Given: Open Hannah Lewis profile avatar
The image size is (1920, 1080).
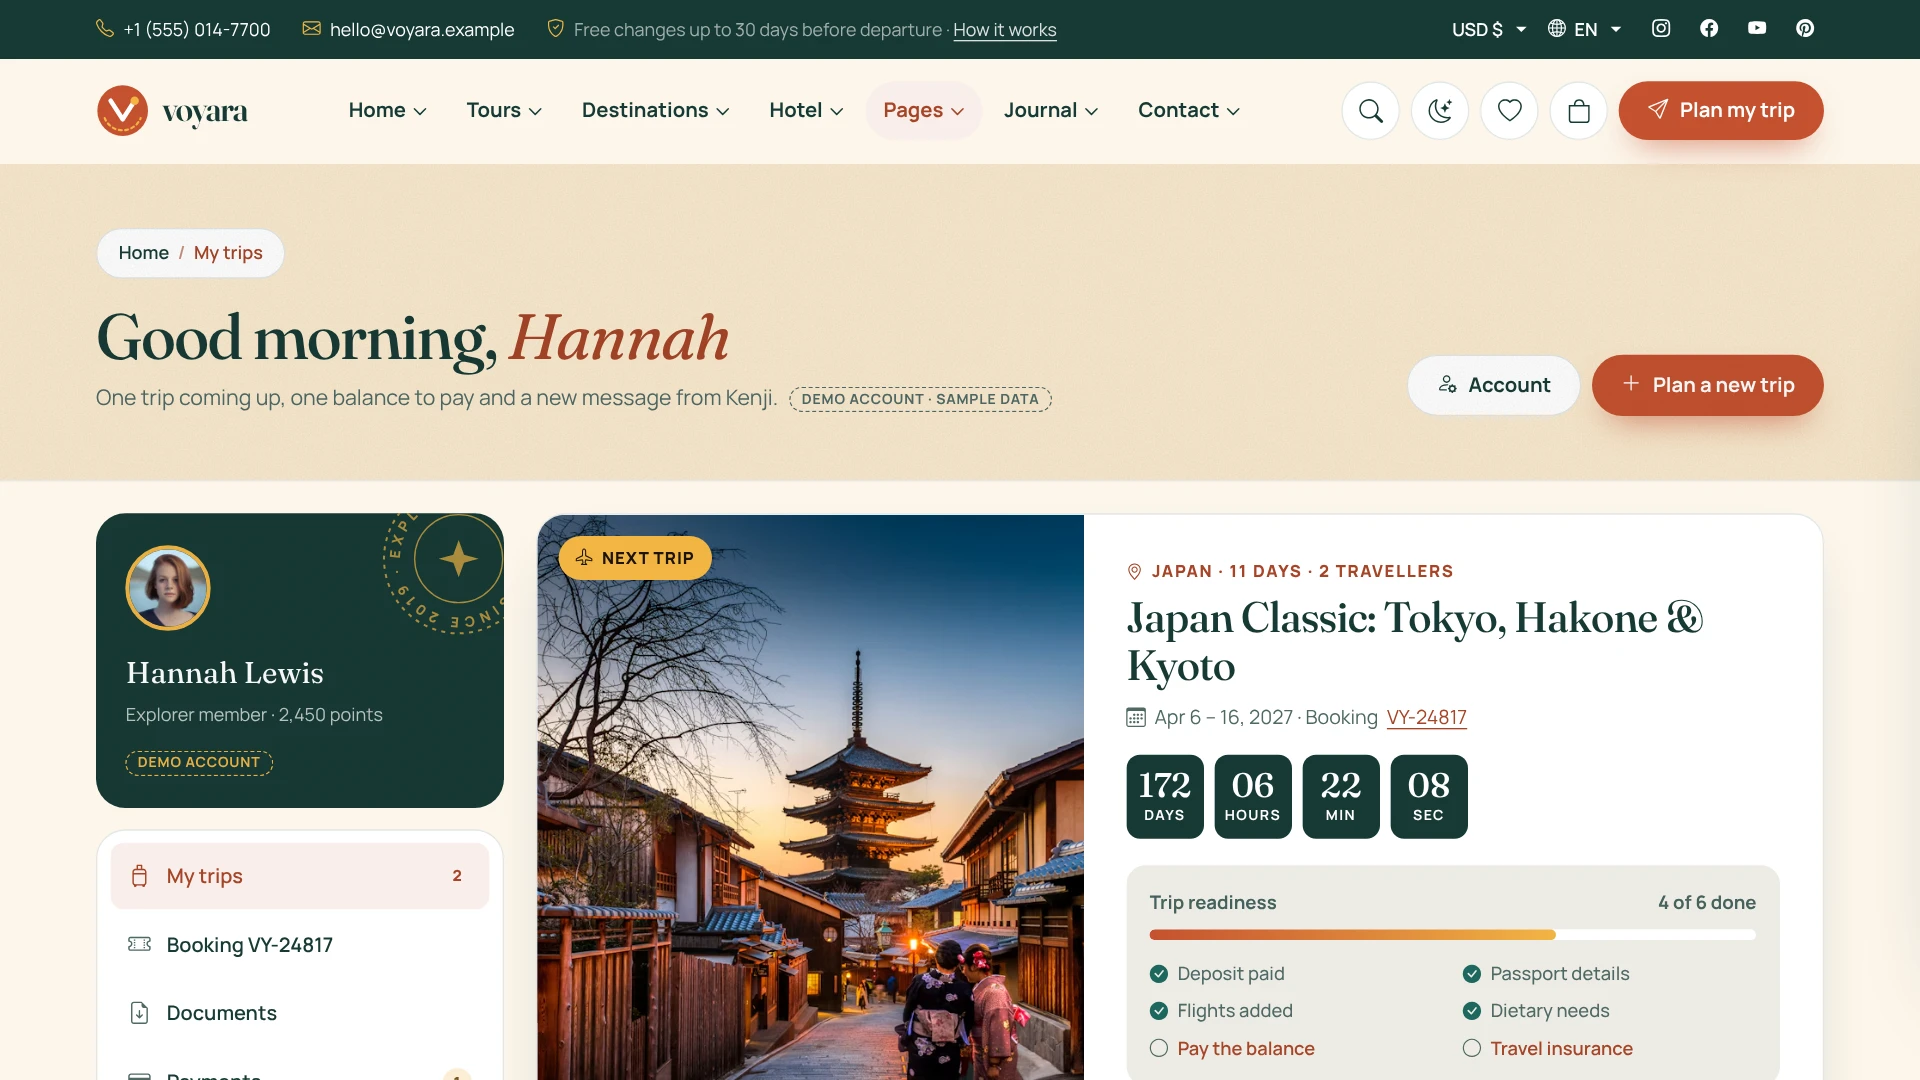Looking at the screenshot, I should [167, 588].
